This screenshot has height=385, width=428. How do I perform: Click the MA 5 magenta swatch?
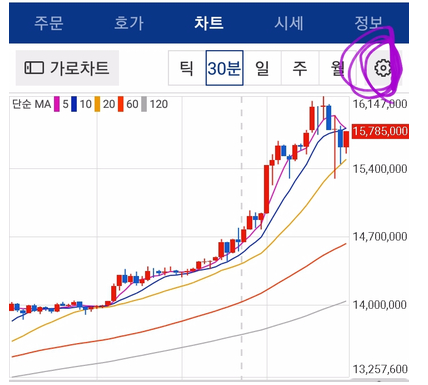pos(57,104)
